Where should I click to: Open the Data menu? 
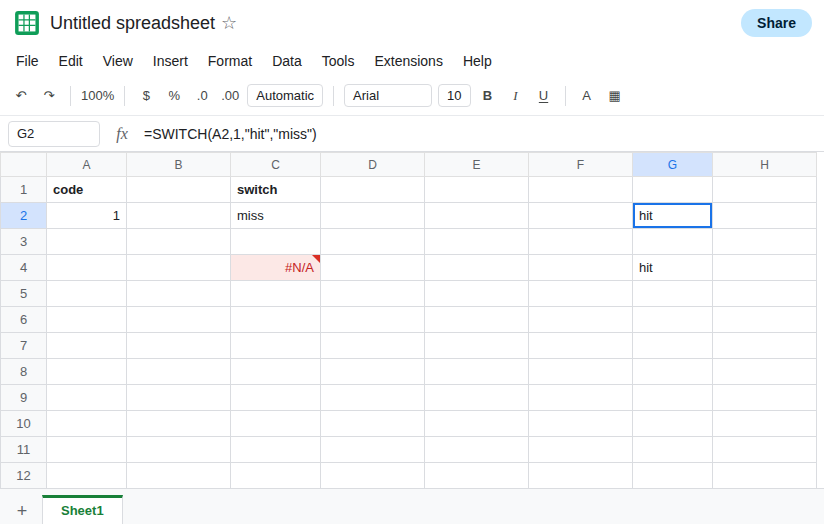(x=287, y=61)
